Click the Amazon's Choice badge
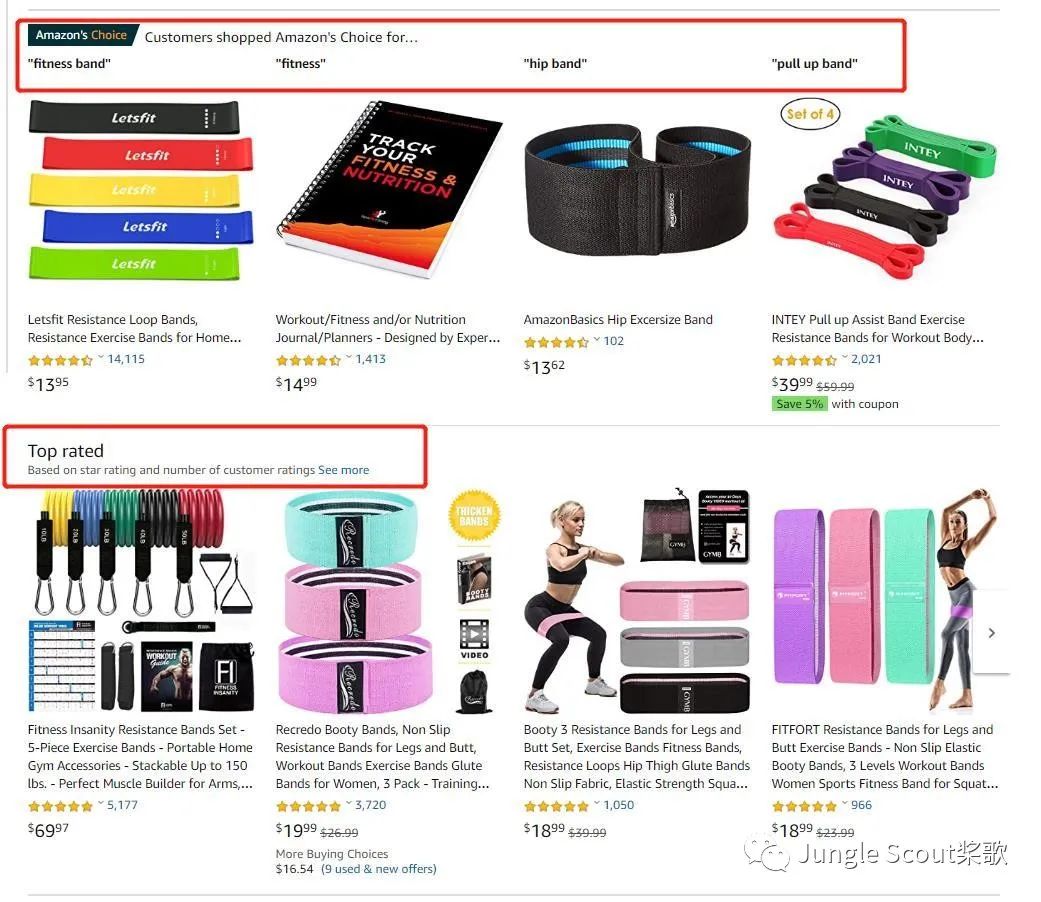Screen dimensions: 1041x902 83,35
